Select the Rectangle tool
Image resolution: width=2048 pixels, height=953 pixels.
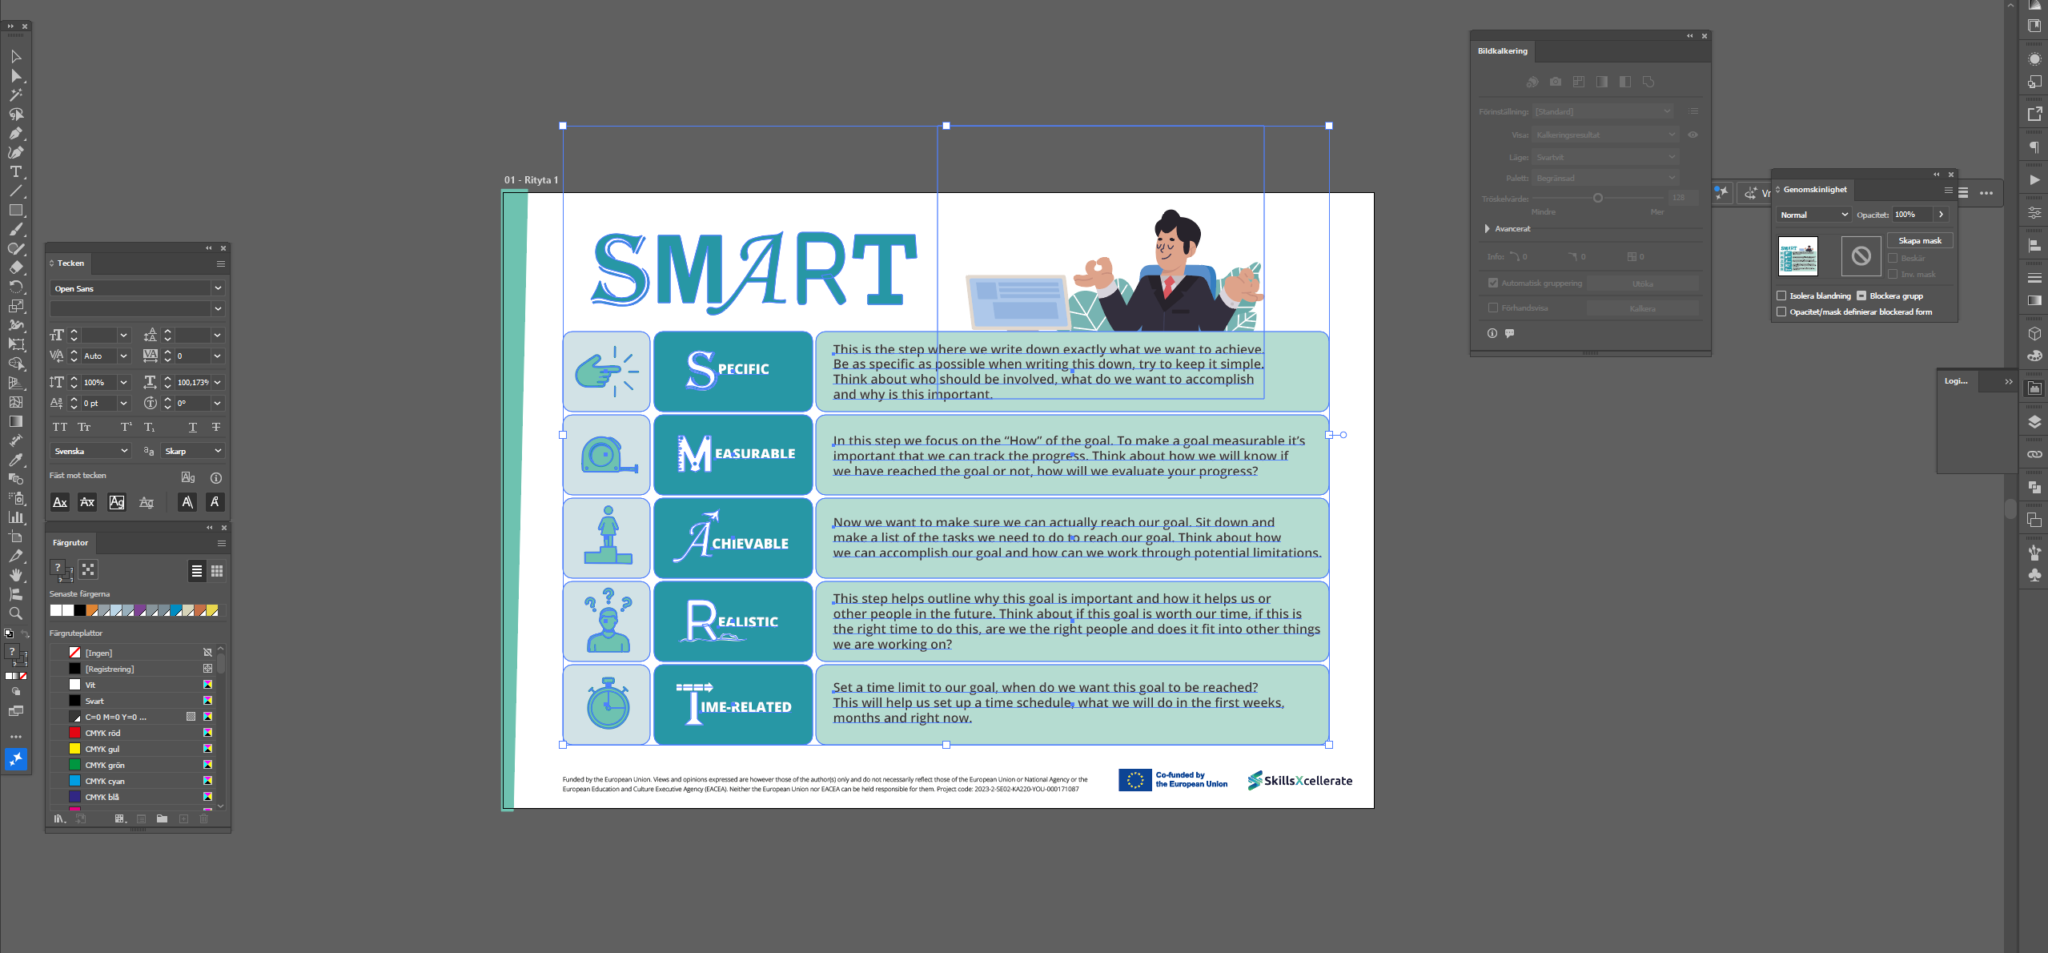[16, 210]
